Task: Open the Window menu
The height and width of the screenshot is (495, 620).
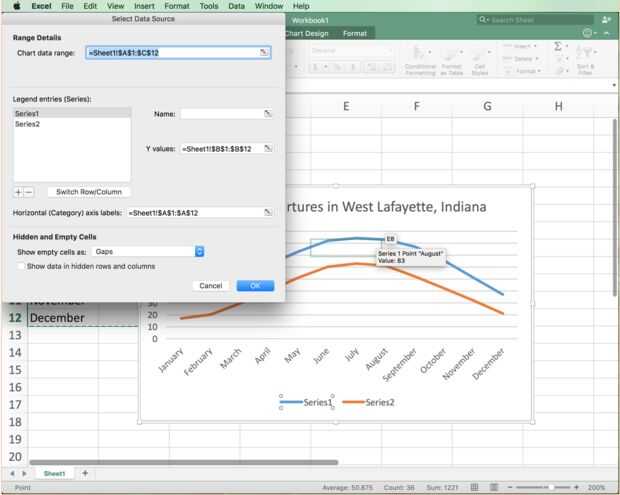Action: point(269,6)
